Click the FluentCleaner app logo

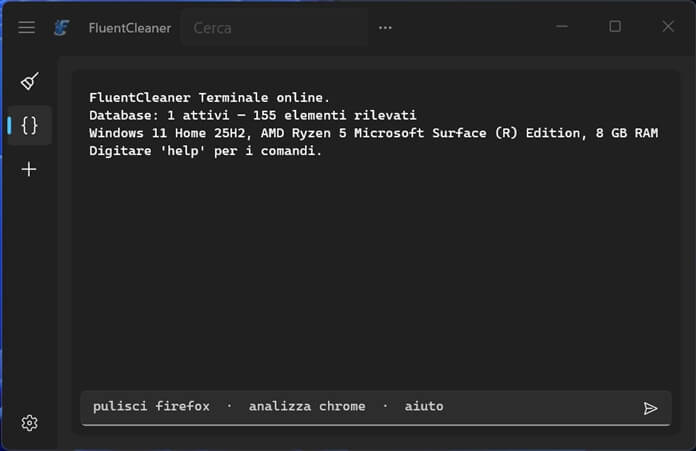pos(61,28)
